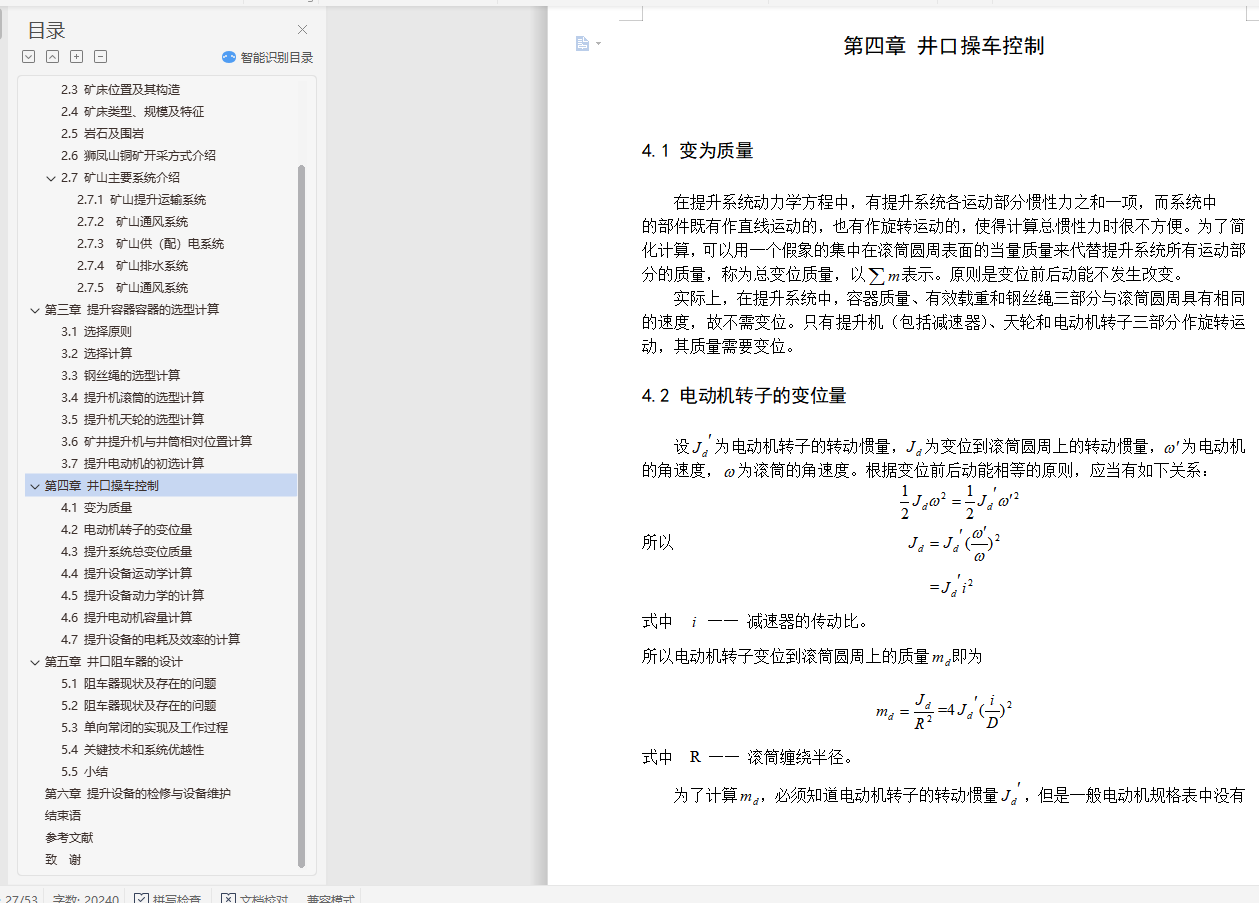The image size is (1259, 903).
Task: Navigate to 2.7.2 矿山通风系统
Action: pyautogui.click(x=132, y=222)
